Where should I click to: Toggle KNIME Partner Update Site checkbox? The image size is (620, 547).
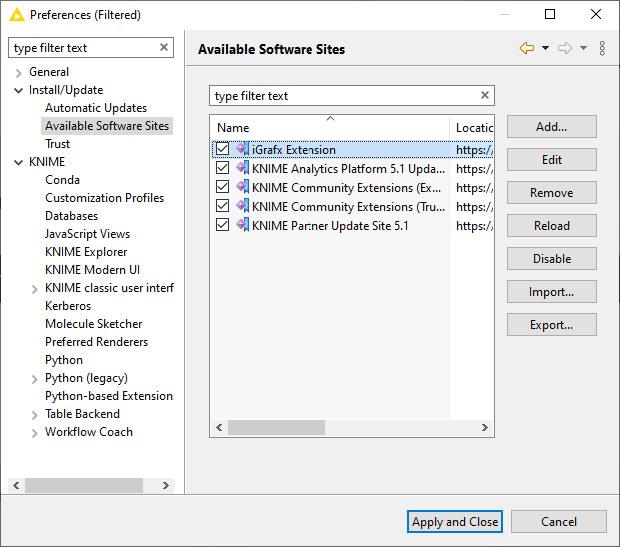(x=223, y=226)
